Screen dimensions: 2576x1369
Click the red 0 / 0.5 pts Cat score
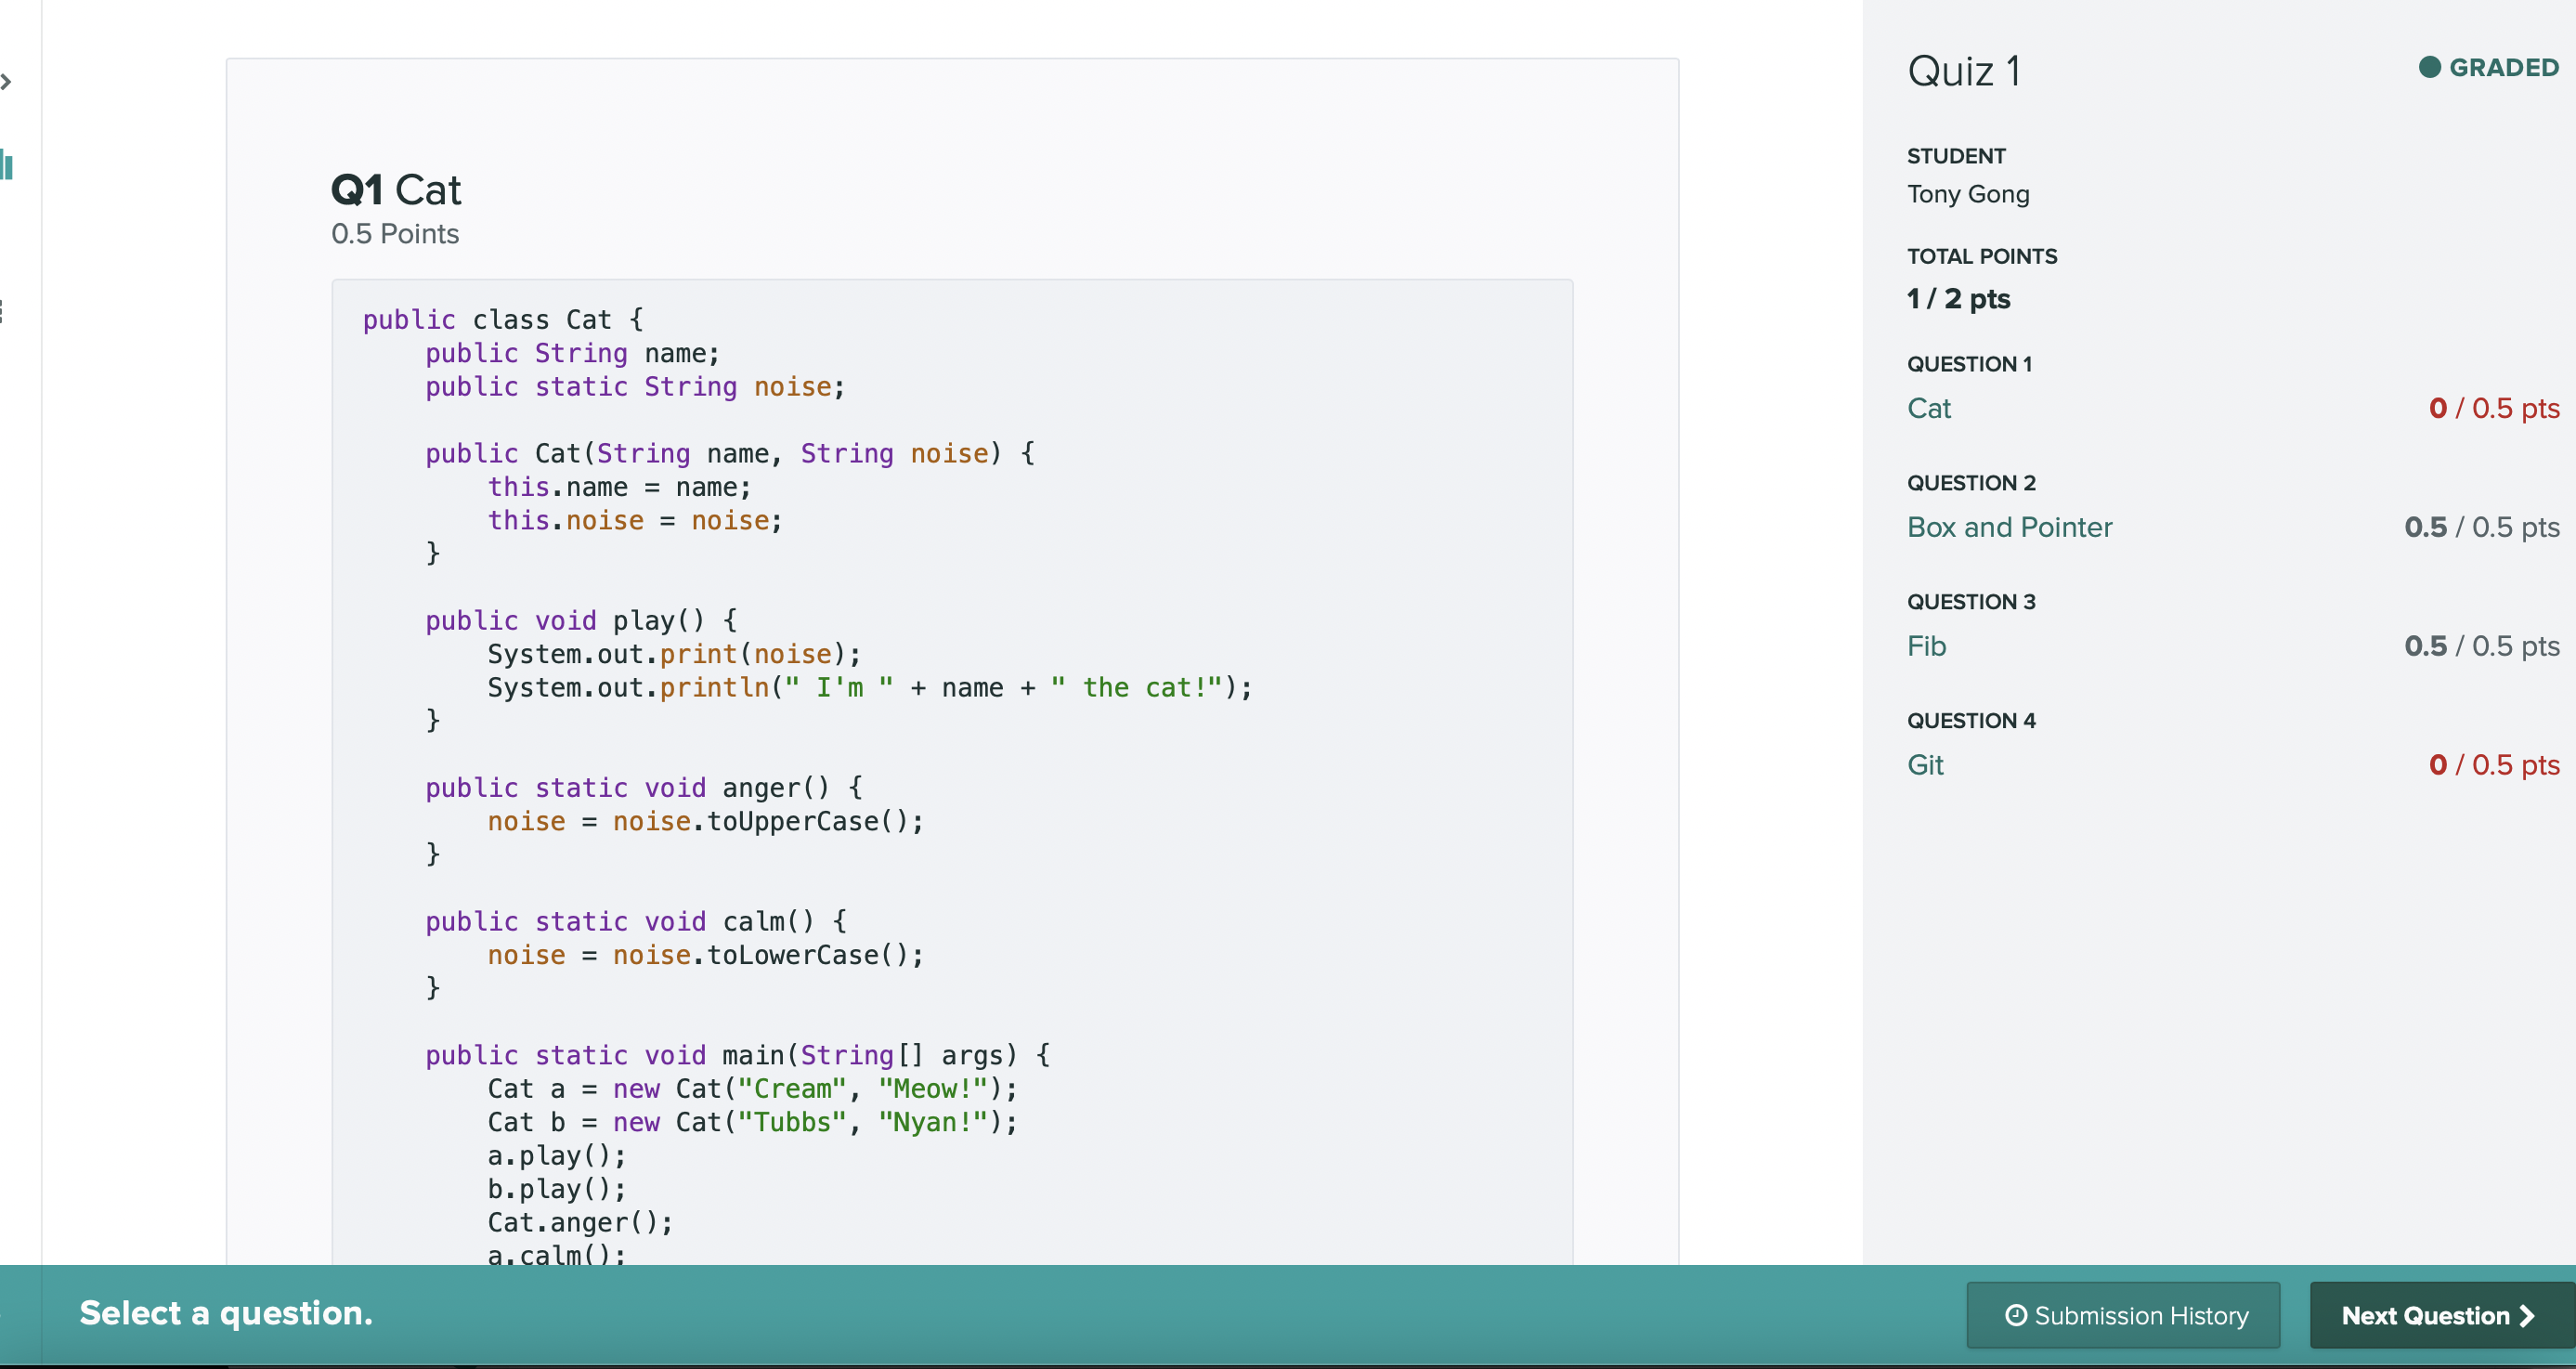click(2493, 408)
